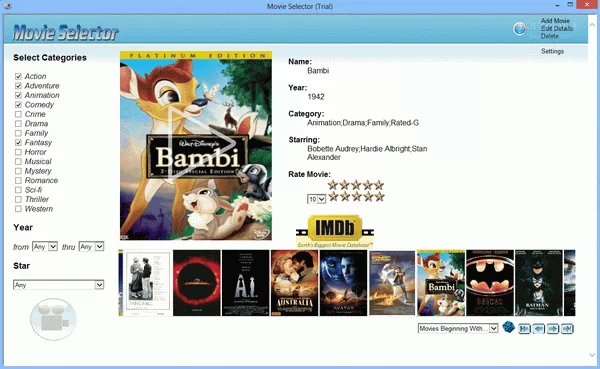Open the Star dropdown
The height and width of the screenshot is (369, 600).
(x=59, y=285)
